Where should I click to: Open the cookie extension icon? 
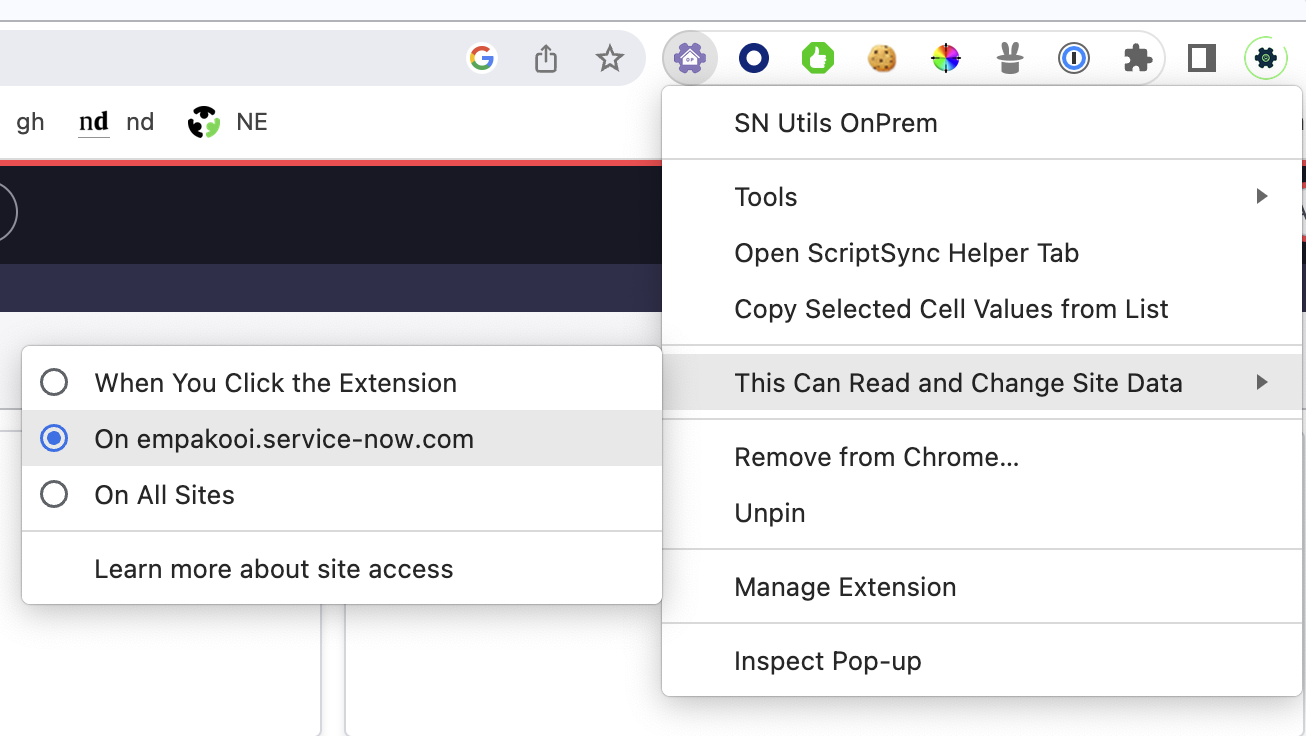pyautogui.click(x=882, y=59)
